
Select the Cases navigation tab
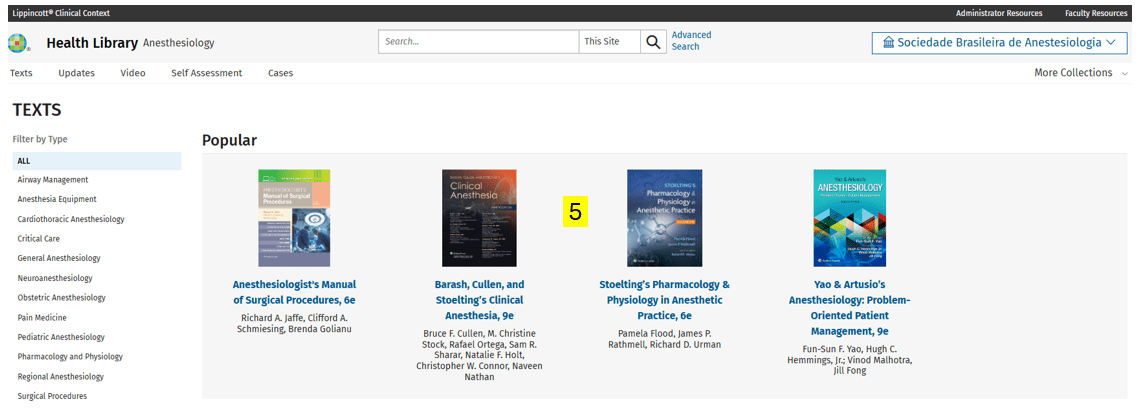[x=280, y=73]
